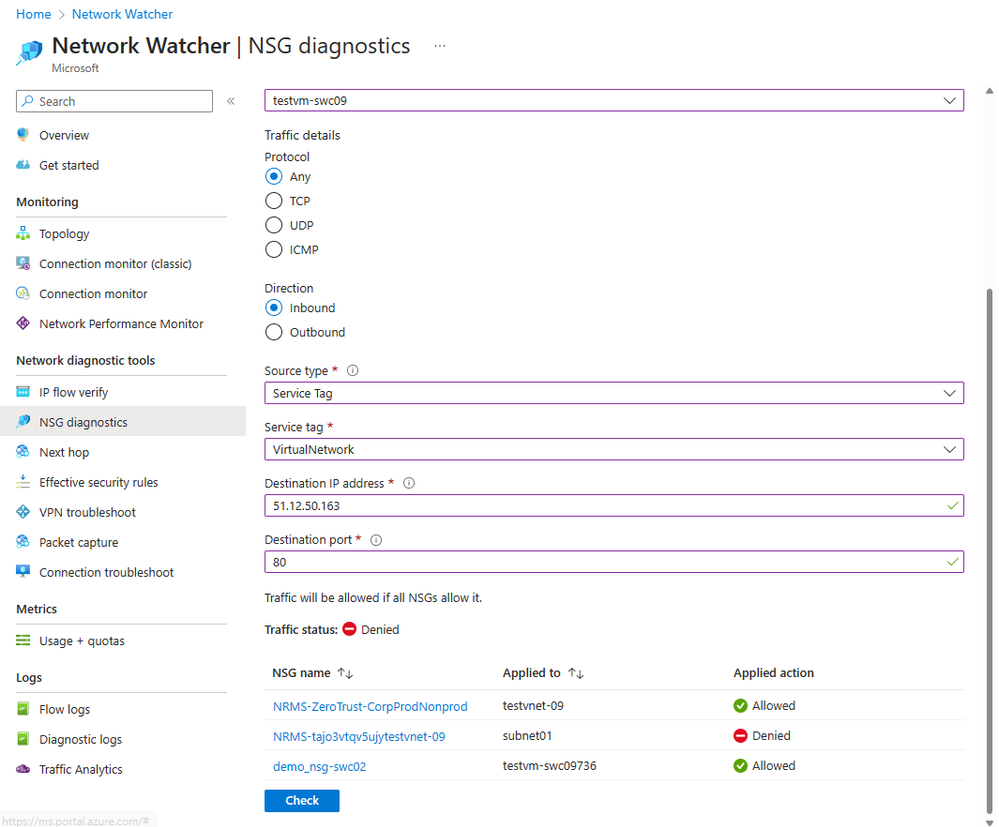Click the scrollbar down arrow
The image size is (999, 827).
point(989,822)
